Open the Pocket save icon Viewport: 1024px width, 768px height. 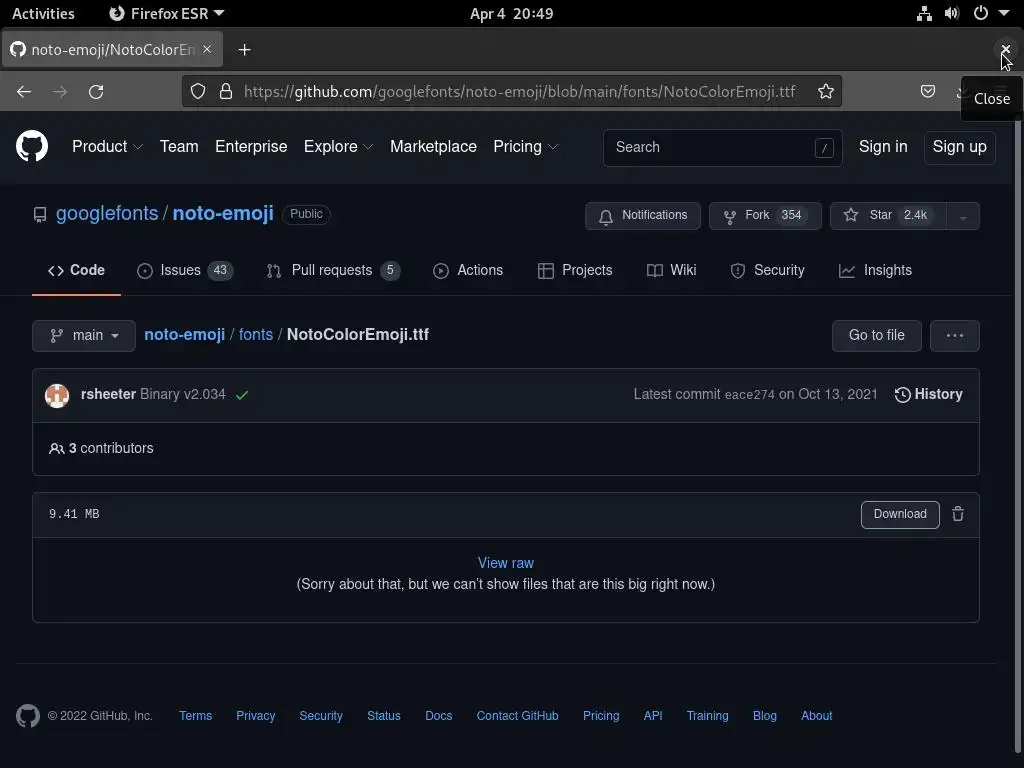[928, 91]
